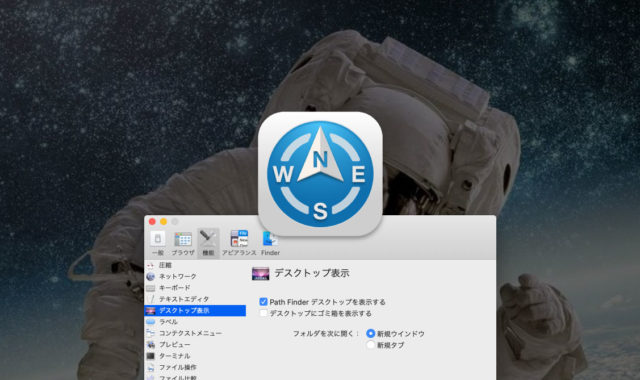The image size is (640, 380).
Task: Select ファイル操作 in the sidebar list
Action: point(195,367)
